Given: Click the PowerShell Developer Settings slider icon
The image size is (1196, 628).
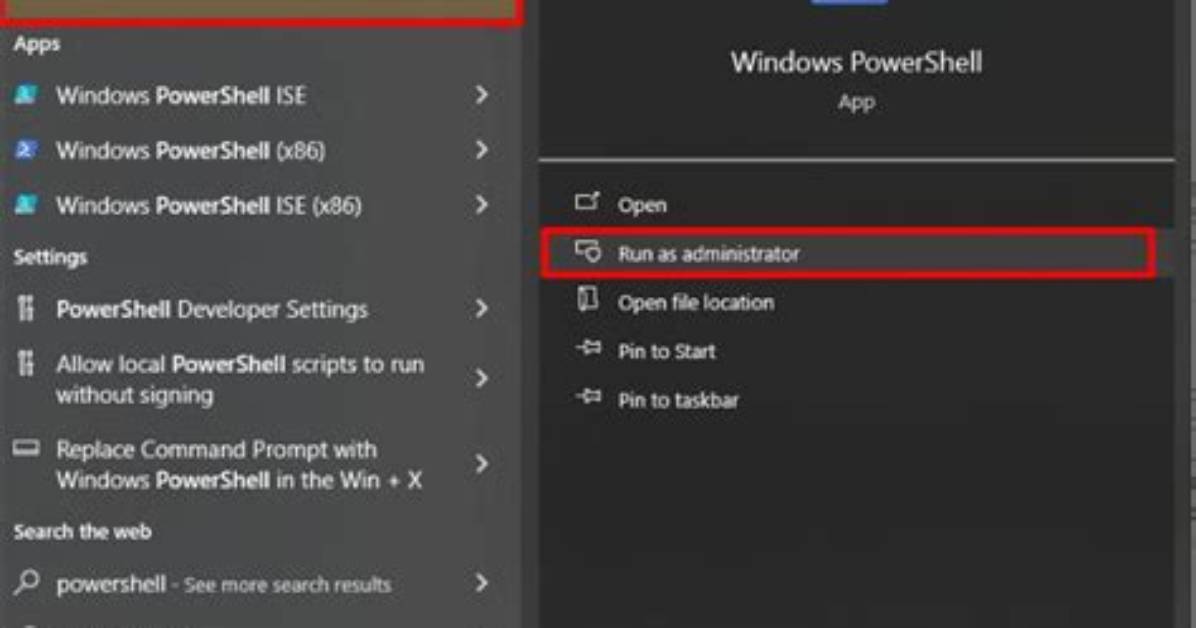Looking at the screenshot, I should [x=25, y=308].
